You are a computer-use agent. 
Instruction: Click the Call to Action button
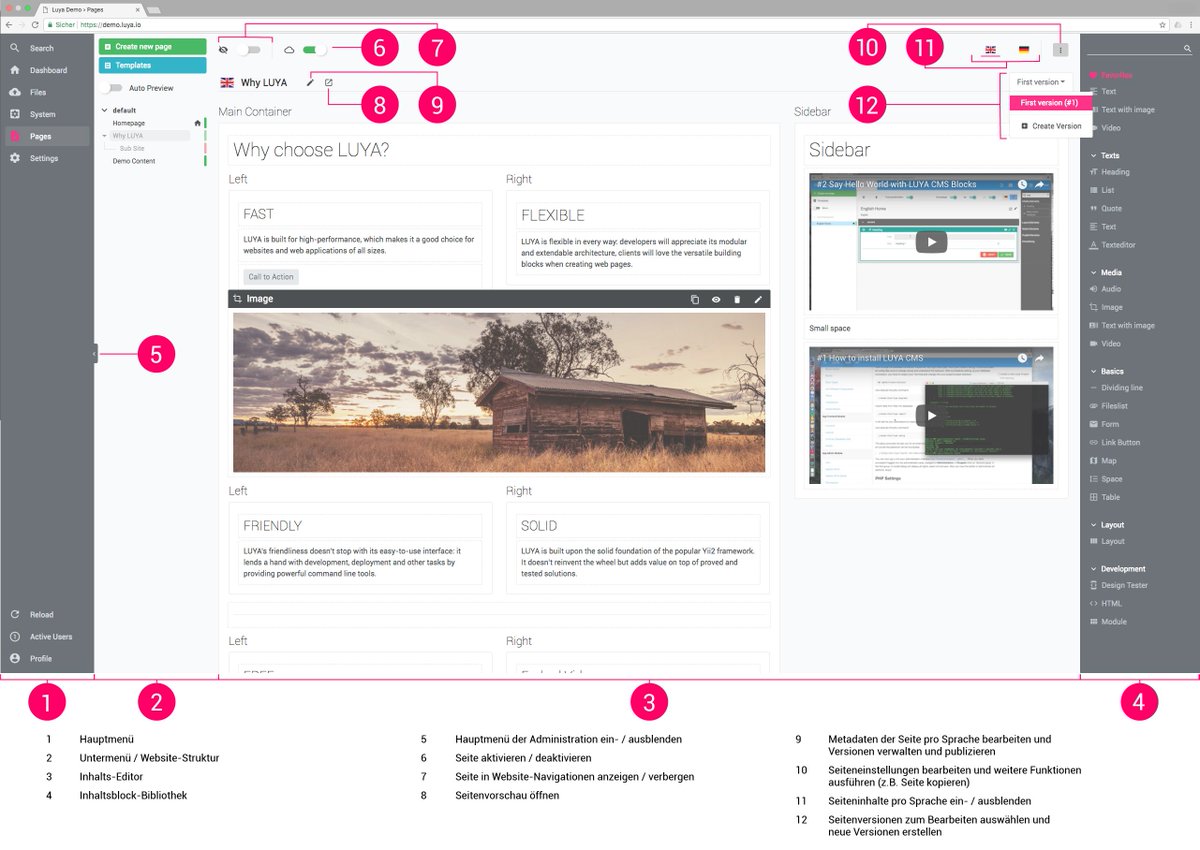(271, 276)
